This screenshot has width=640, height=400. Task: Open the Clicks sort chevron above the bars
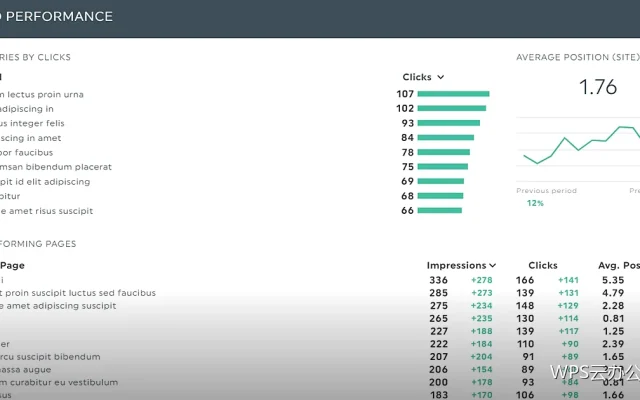(440, 77)
